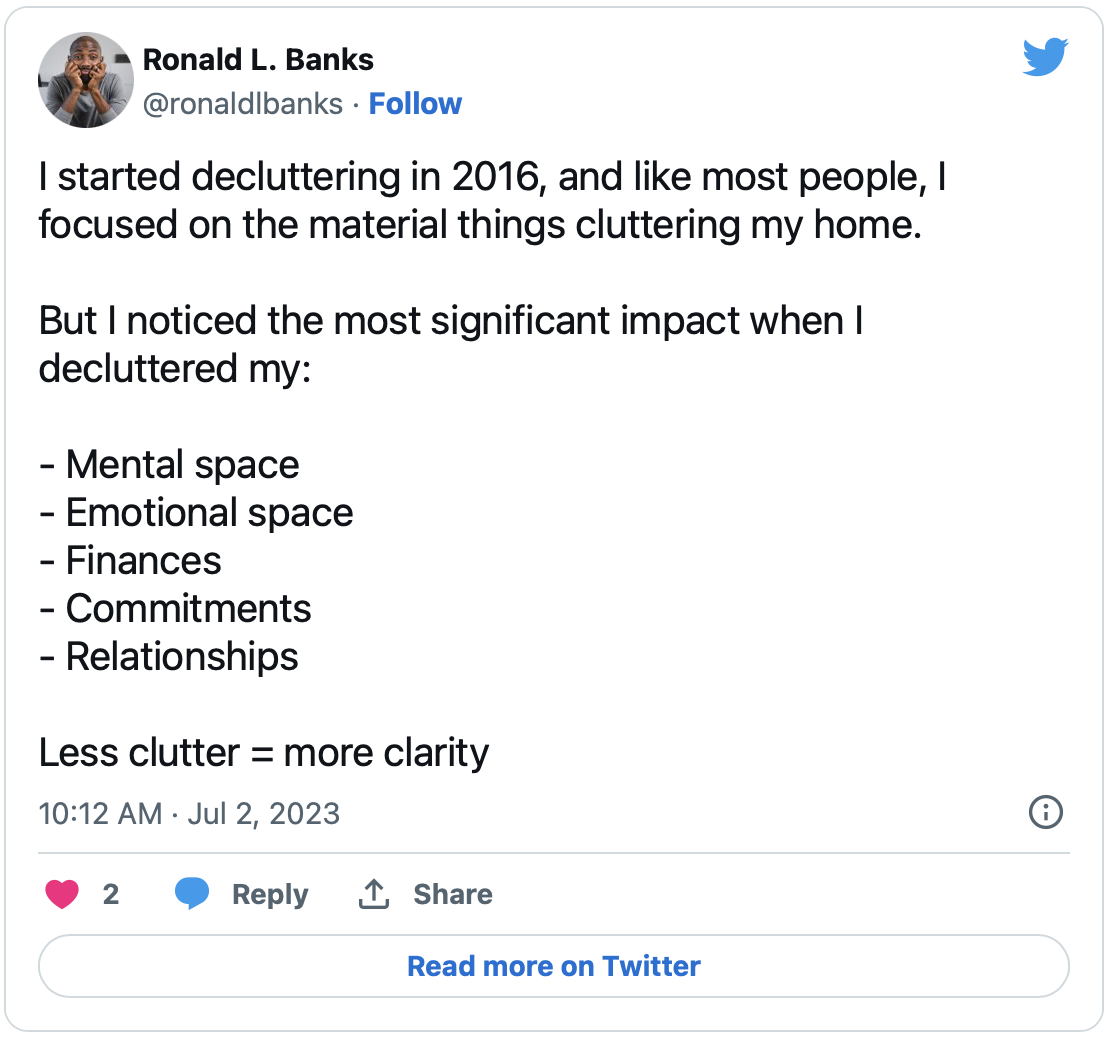The height and width of the screenshot is (1038, 1110).
Task: Open the tweet info circle icon
Action: [x=1045, y=812]
